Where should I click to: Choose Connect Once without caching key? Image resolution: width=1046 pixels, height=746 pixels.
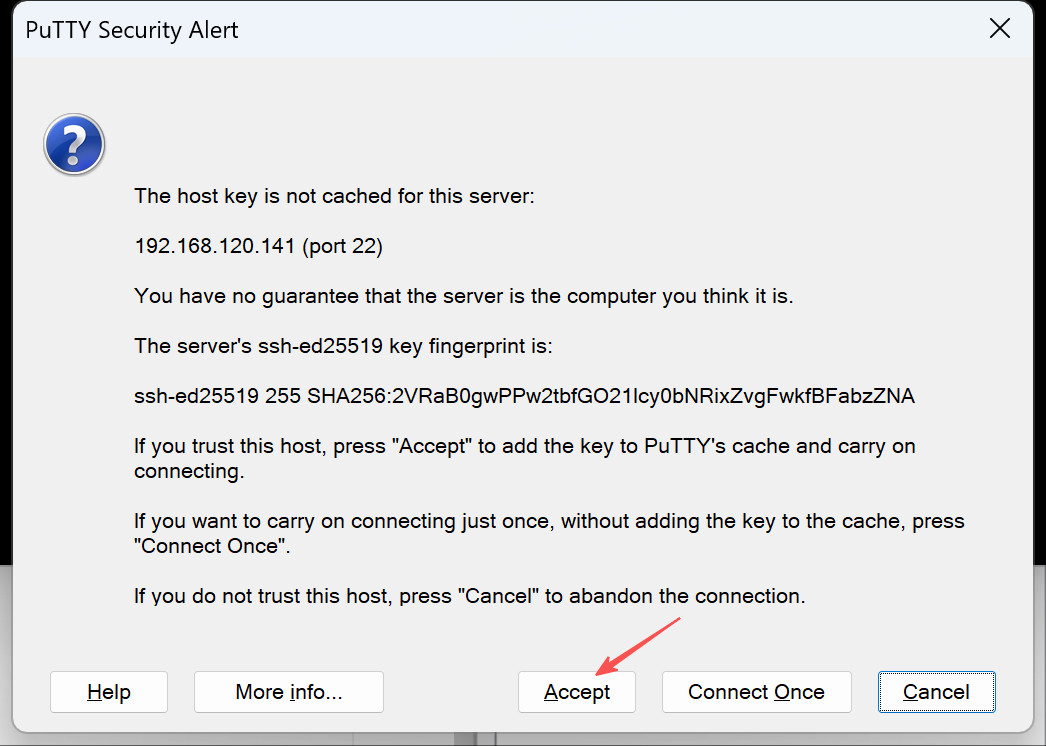coord(756,692)
